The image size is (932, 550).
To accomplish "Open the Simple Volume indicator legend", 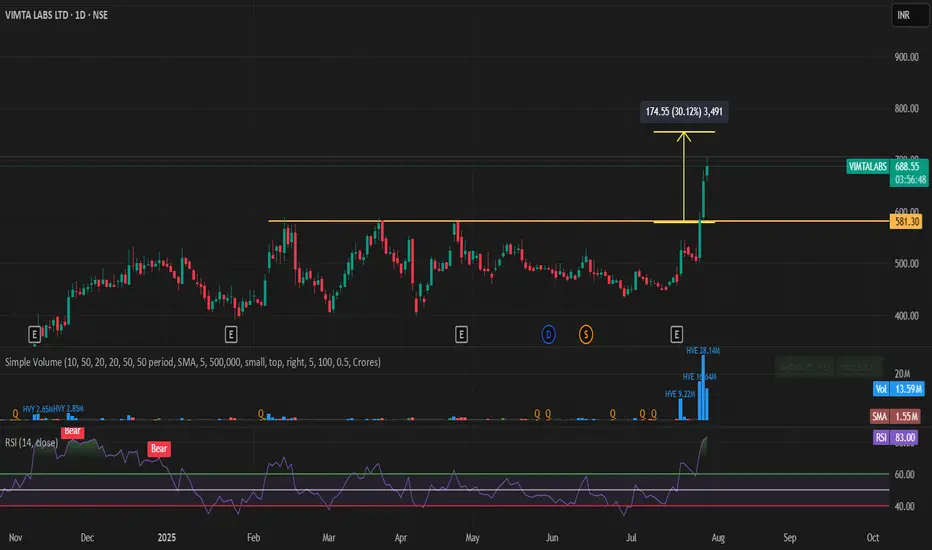I will pyautogui.click(x=193, y=362).
